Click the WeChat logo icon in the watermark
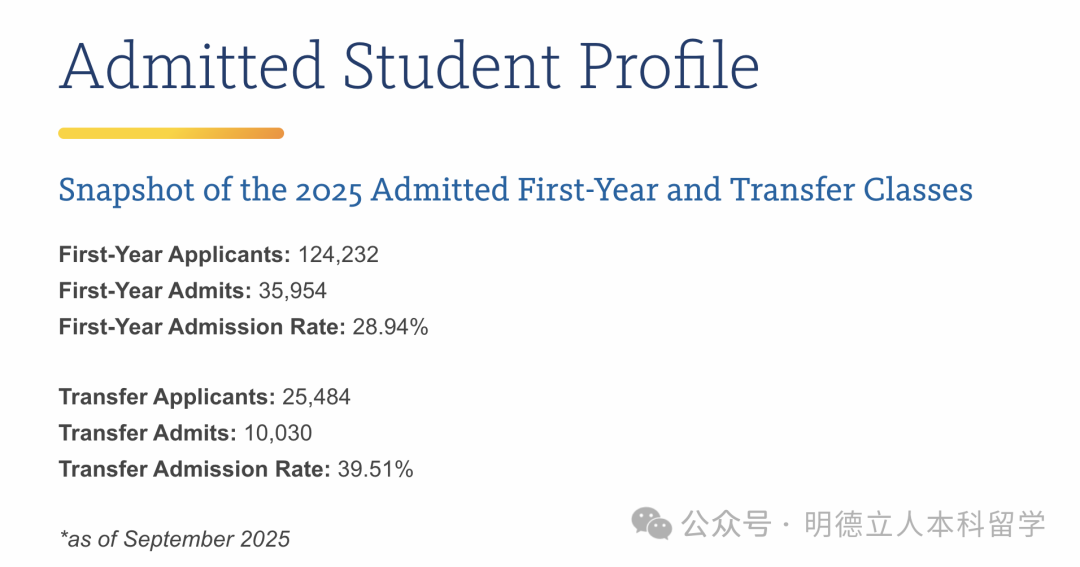The height and width of the screenshot is (567, 1080). (651, 523)
